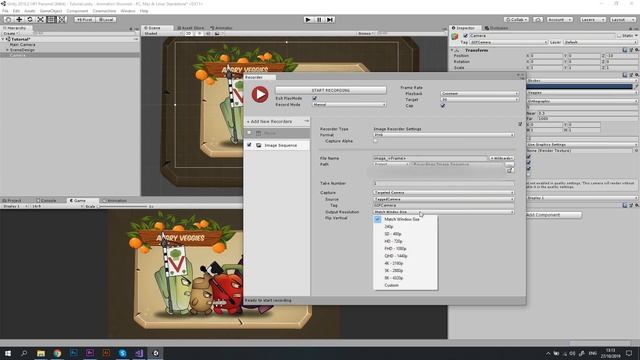This screenshot has width=640, height=360.
Task: Adjust the Game view Scale slider
Action: [x=123, y=207]
